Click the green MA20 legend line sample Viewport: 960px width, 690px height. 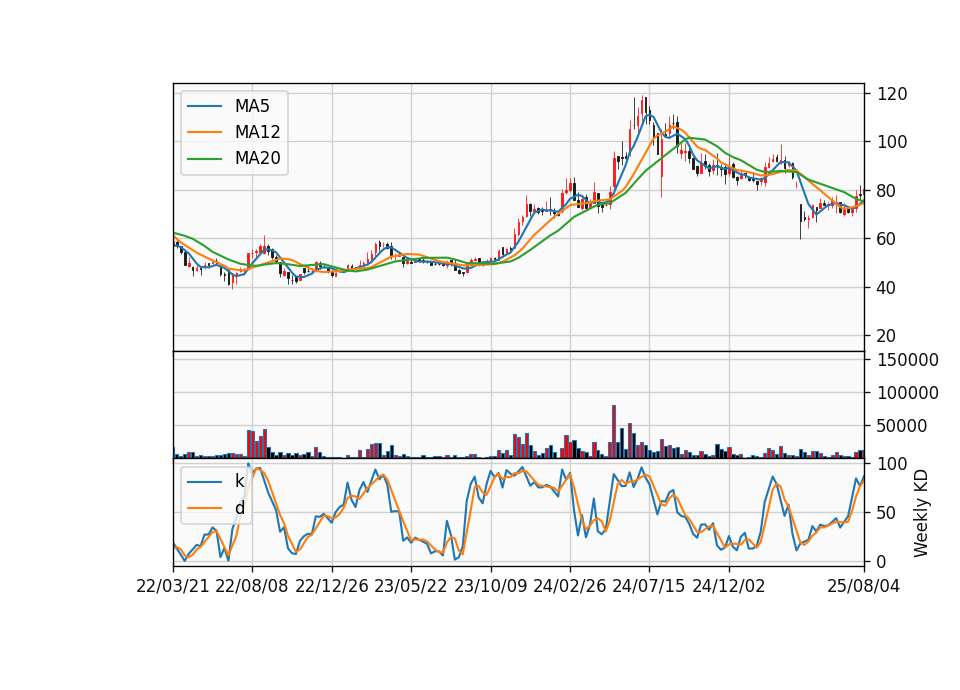coord(204,159)
